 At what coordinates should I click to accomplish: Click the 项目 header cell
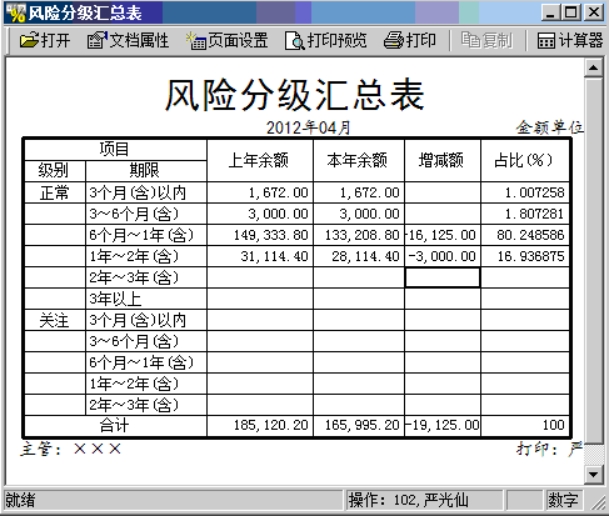[115, 149]
